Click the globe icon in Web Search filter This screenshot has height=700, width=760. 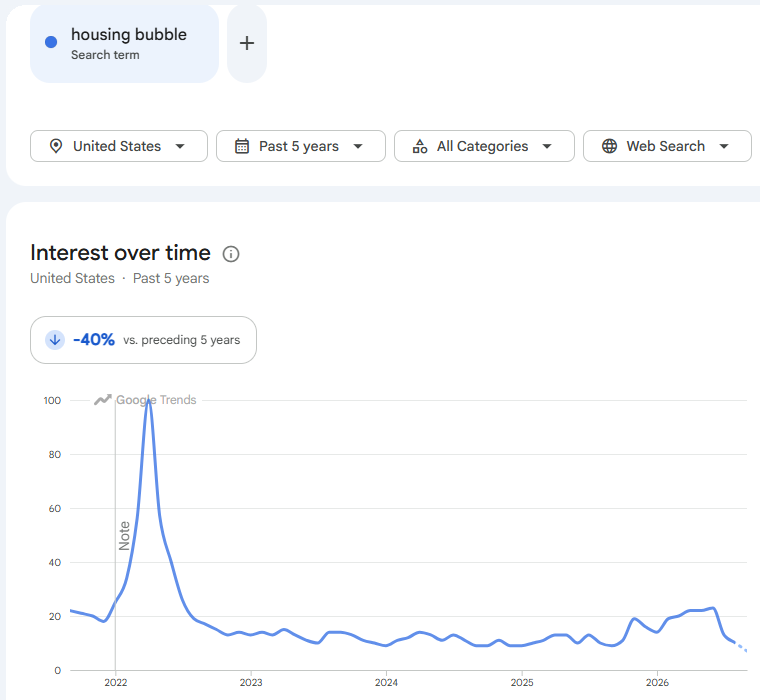tap(609, 146)
